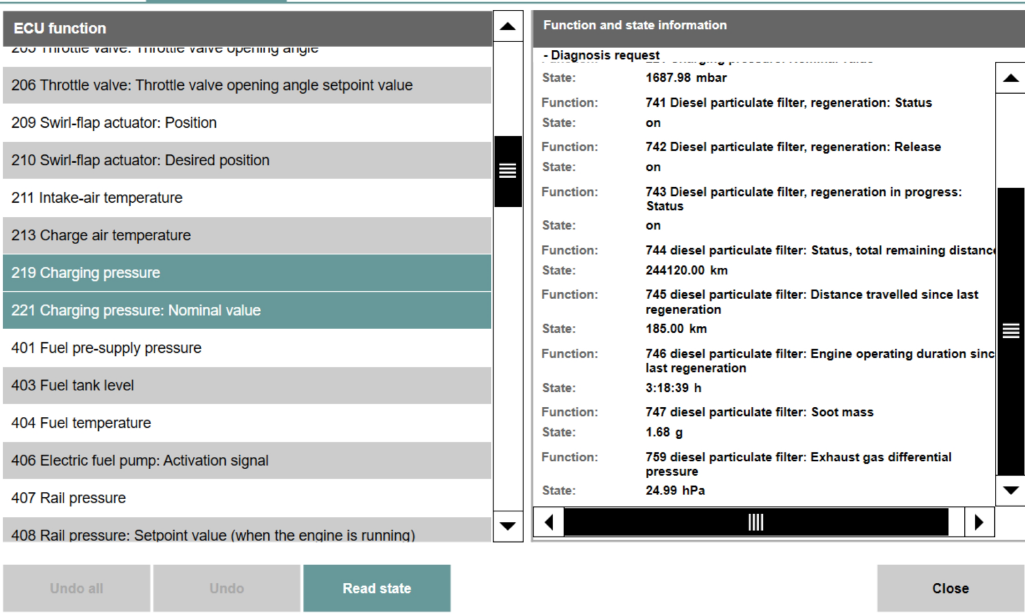This screenshot has width=1025, height=614.
Task: Pick 406 Electric fuel pump: Activation signal
Action: (246, 461)
